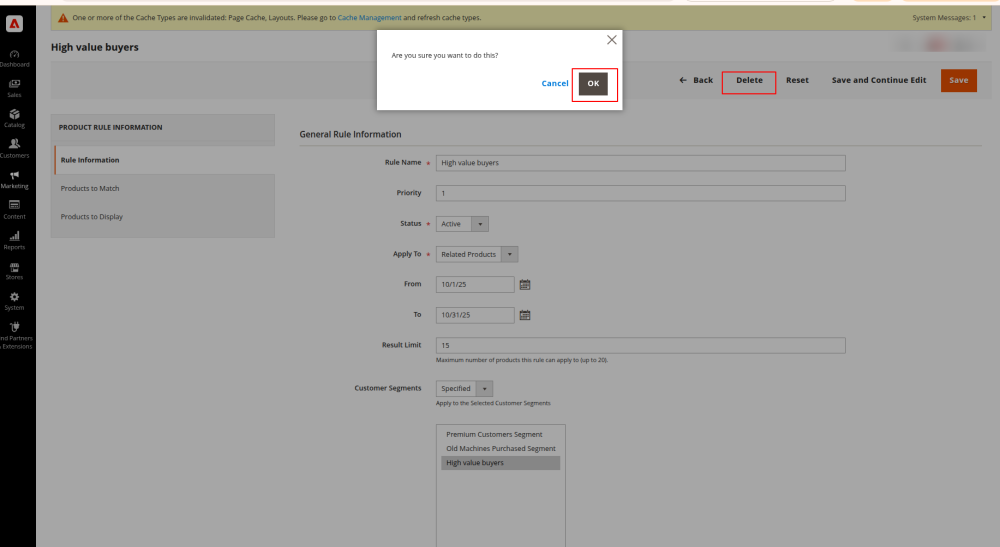Image resolution: width=1000 pixels, height=547 pixels.
Task: Close the confirmation dialog with X
Action: coord(612,40)
